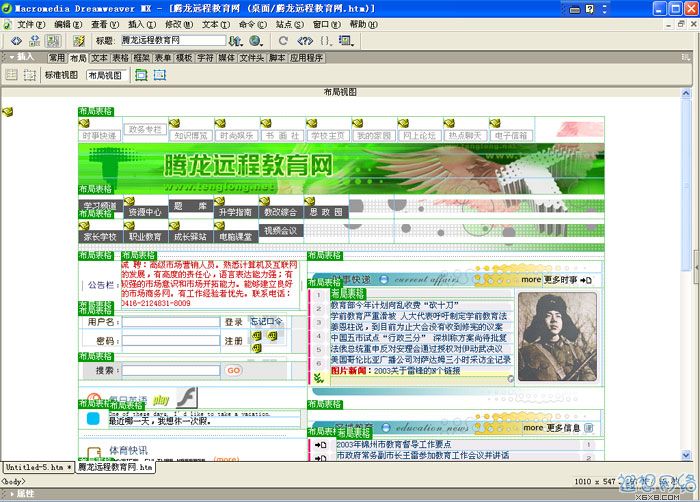Select the 表单 insert tab
700x502 pixels.
(x=162, y=58)
